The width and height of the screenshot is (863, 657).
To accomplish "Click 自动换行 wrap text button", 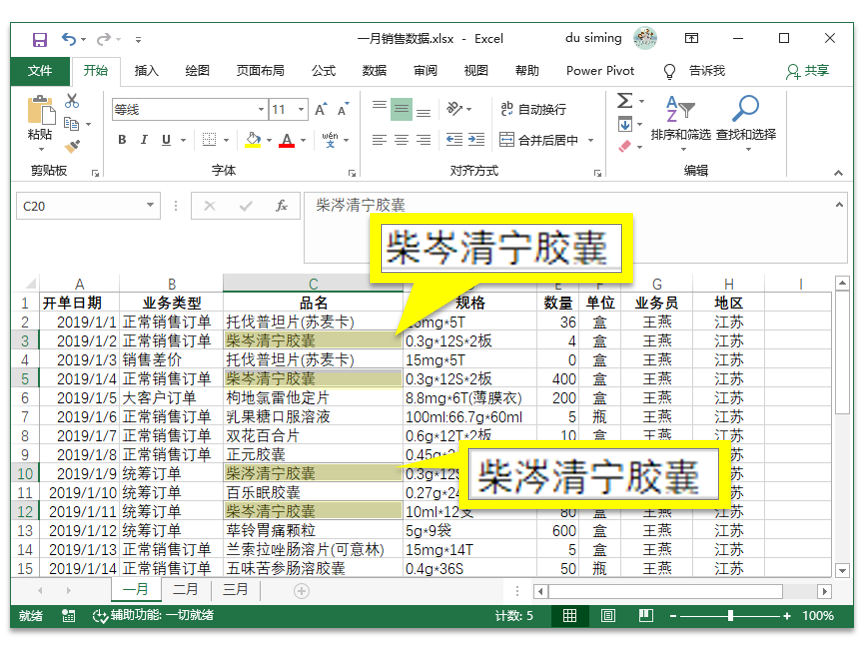I will [x=533, y=109].
